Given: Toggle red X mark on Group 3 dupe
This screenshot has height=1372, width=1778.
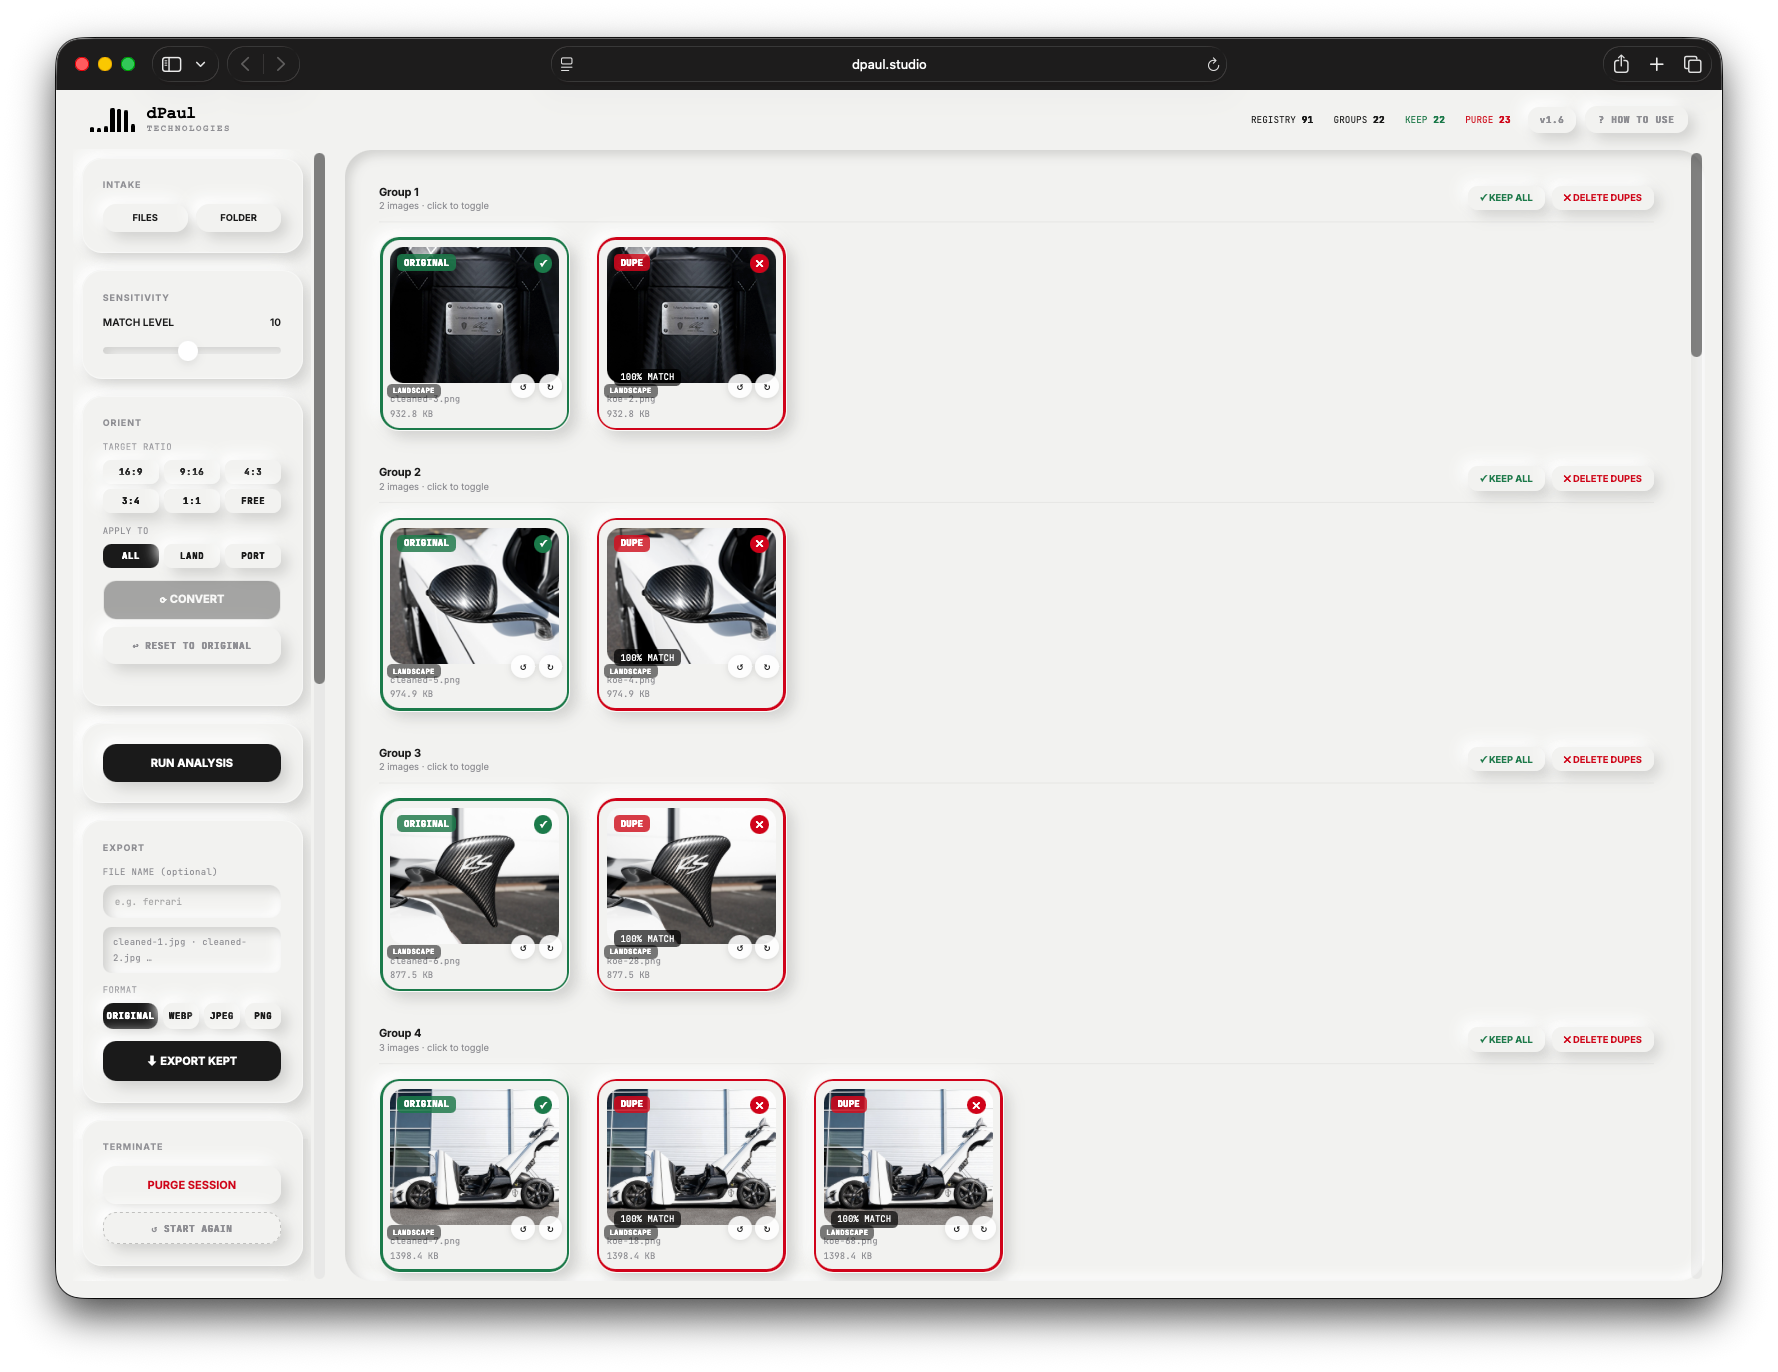Looking at the screenshot, I should point(760,825).
